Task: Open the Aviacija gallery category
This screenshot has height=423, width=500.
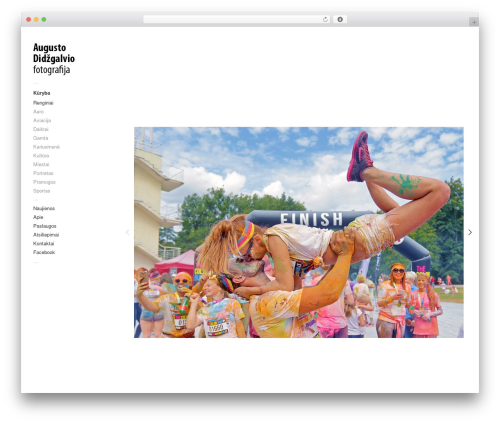Action: pos(42,120)
